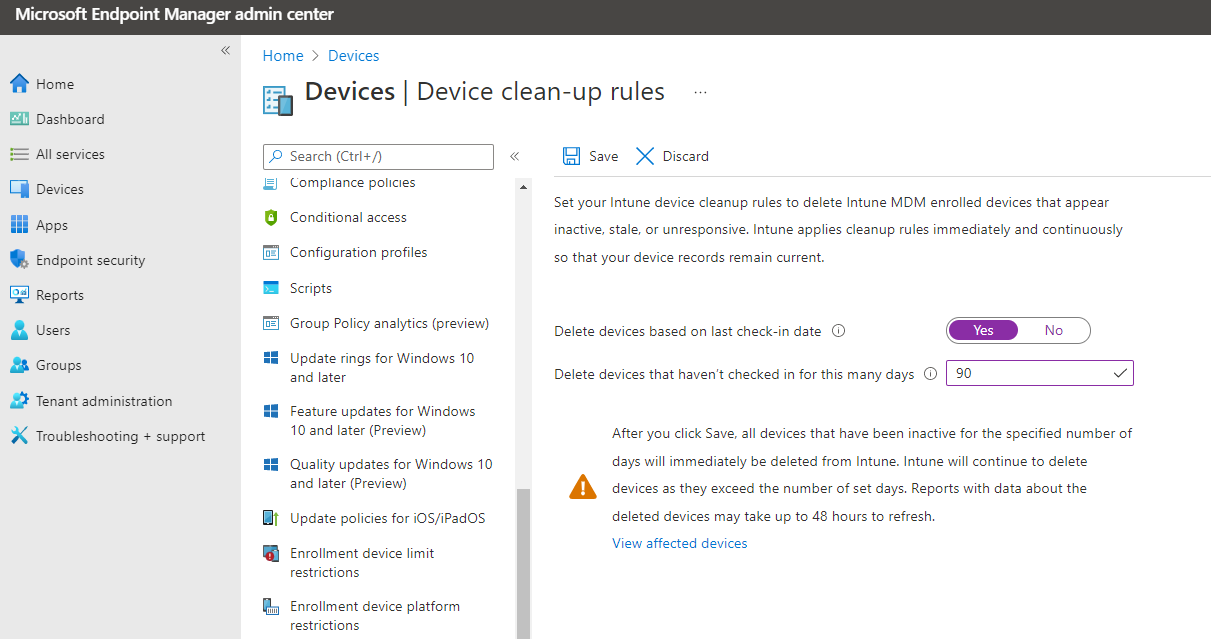Open the View affected devices link
The image size is (1211, 639).
click(x=680, y=543)
